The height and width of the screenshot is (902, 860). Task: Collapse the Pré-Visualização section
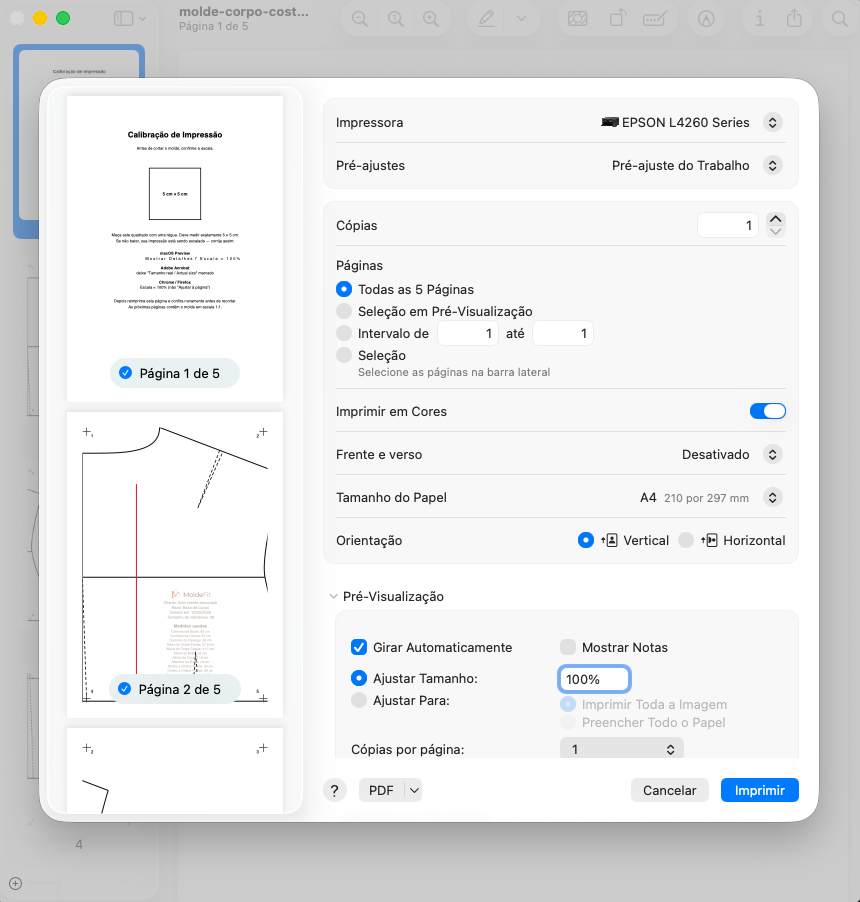tap(334, 597)
